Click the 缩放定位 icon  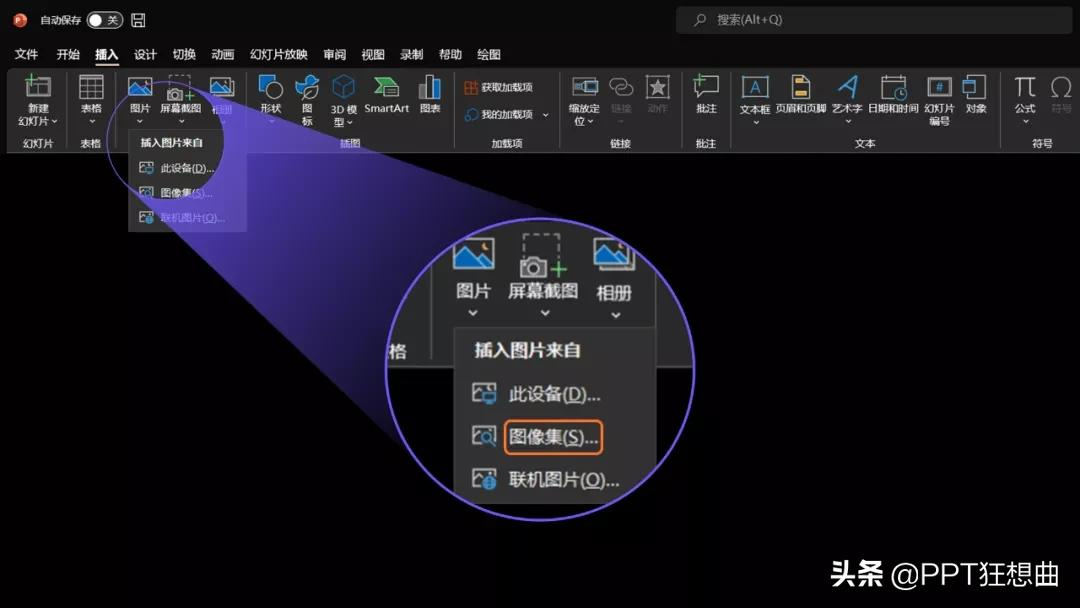584,87
